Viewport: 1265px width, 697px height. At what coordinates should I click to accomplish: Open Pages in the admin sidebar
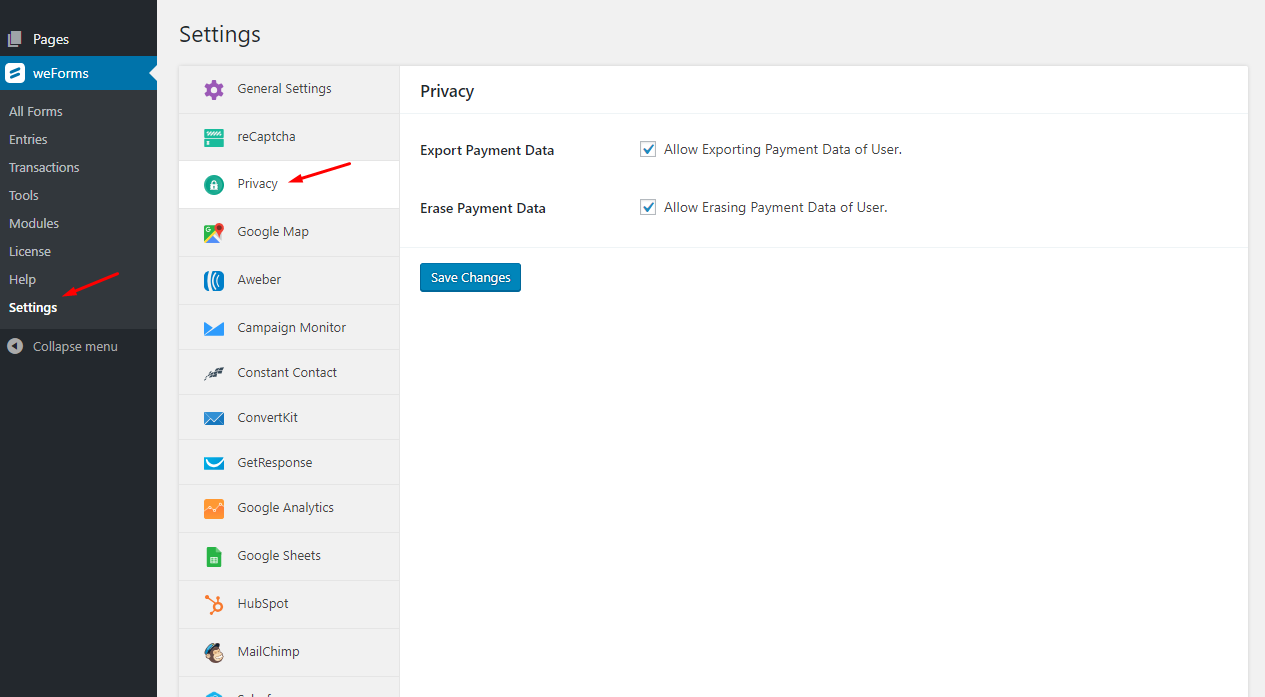[78, 39]
